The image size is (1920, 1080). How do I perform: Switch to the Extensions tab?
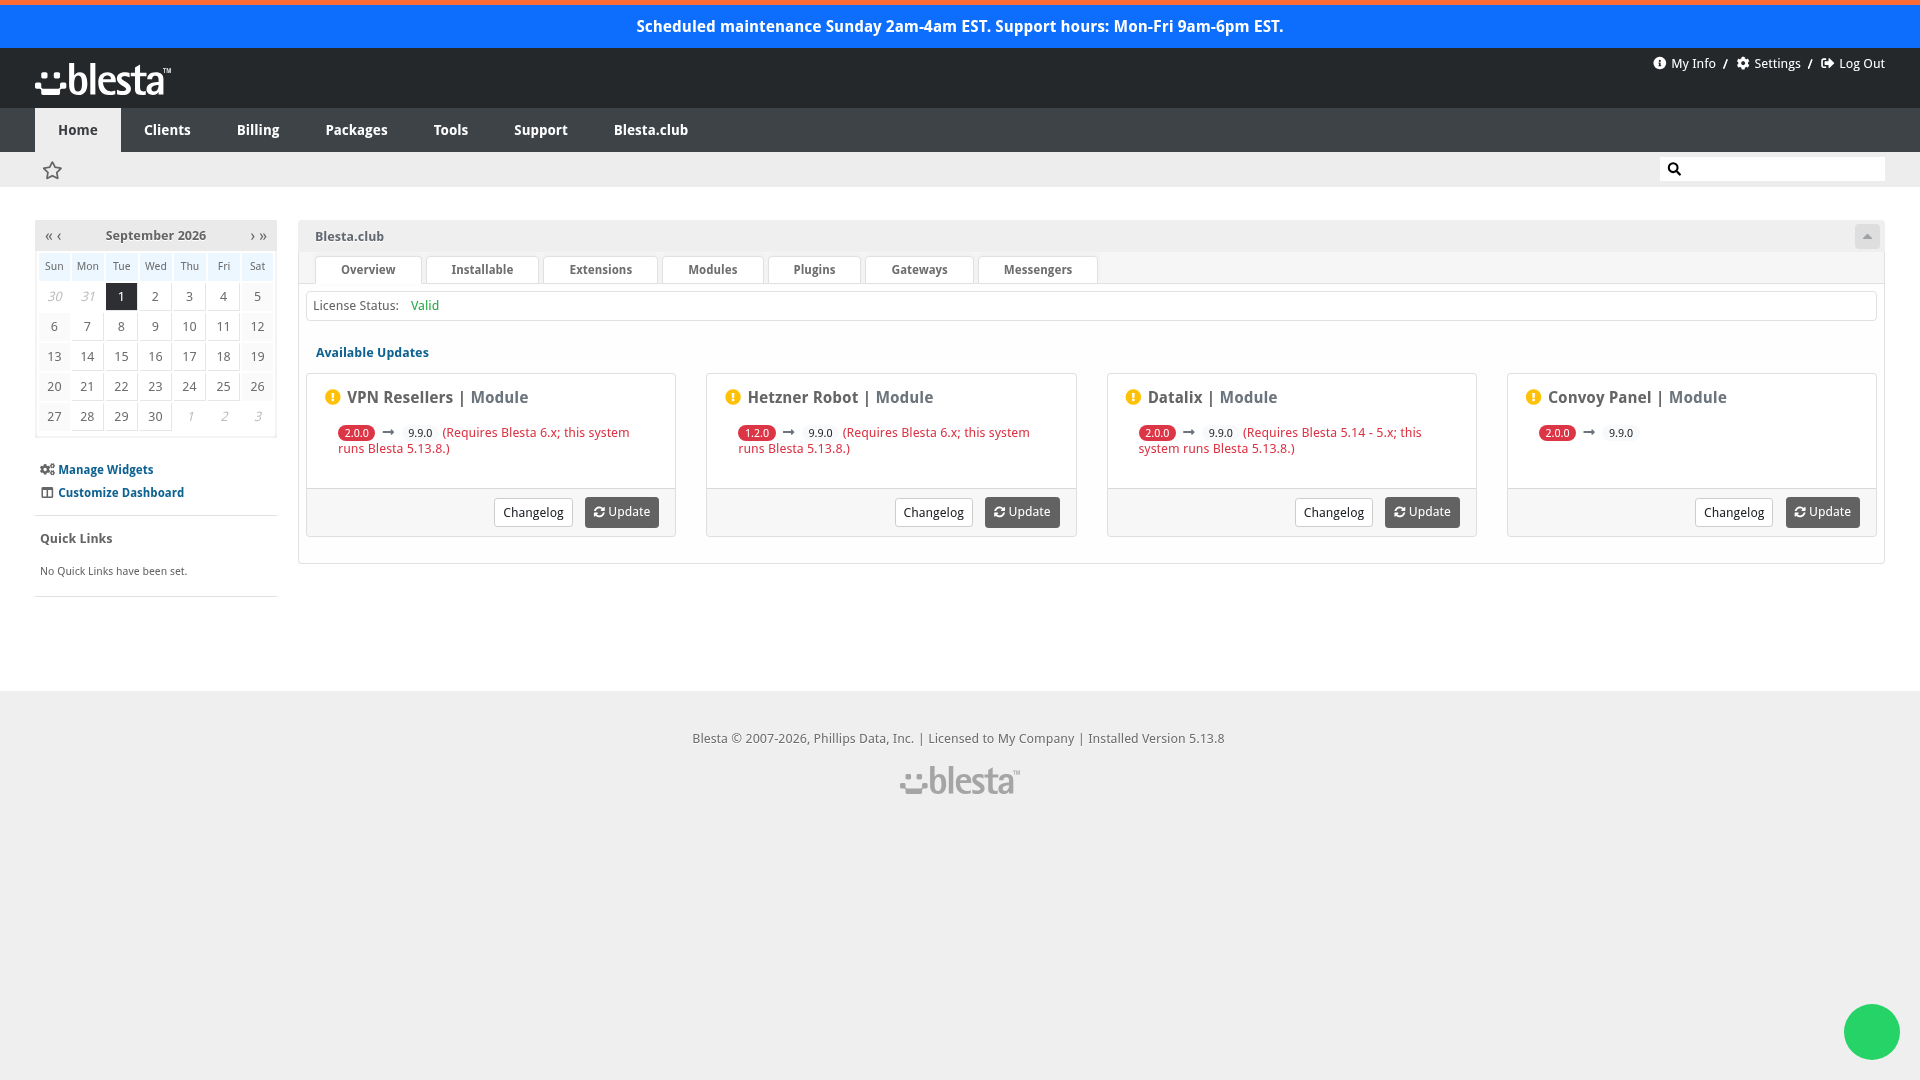click(x=601, y=270)
